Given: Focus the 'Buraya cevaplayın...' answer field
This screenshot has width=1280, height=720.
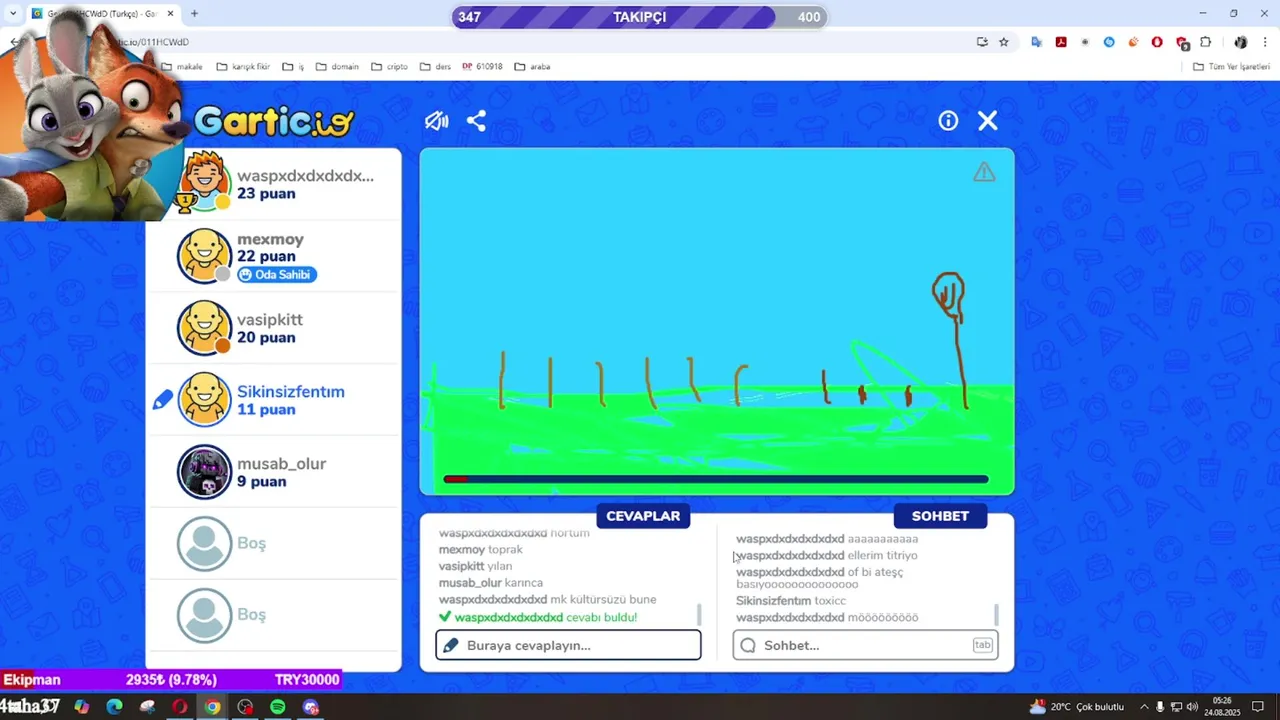Looking at the screenshot, I should (568, 645).
